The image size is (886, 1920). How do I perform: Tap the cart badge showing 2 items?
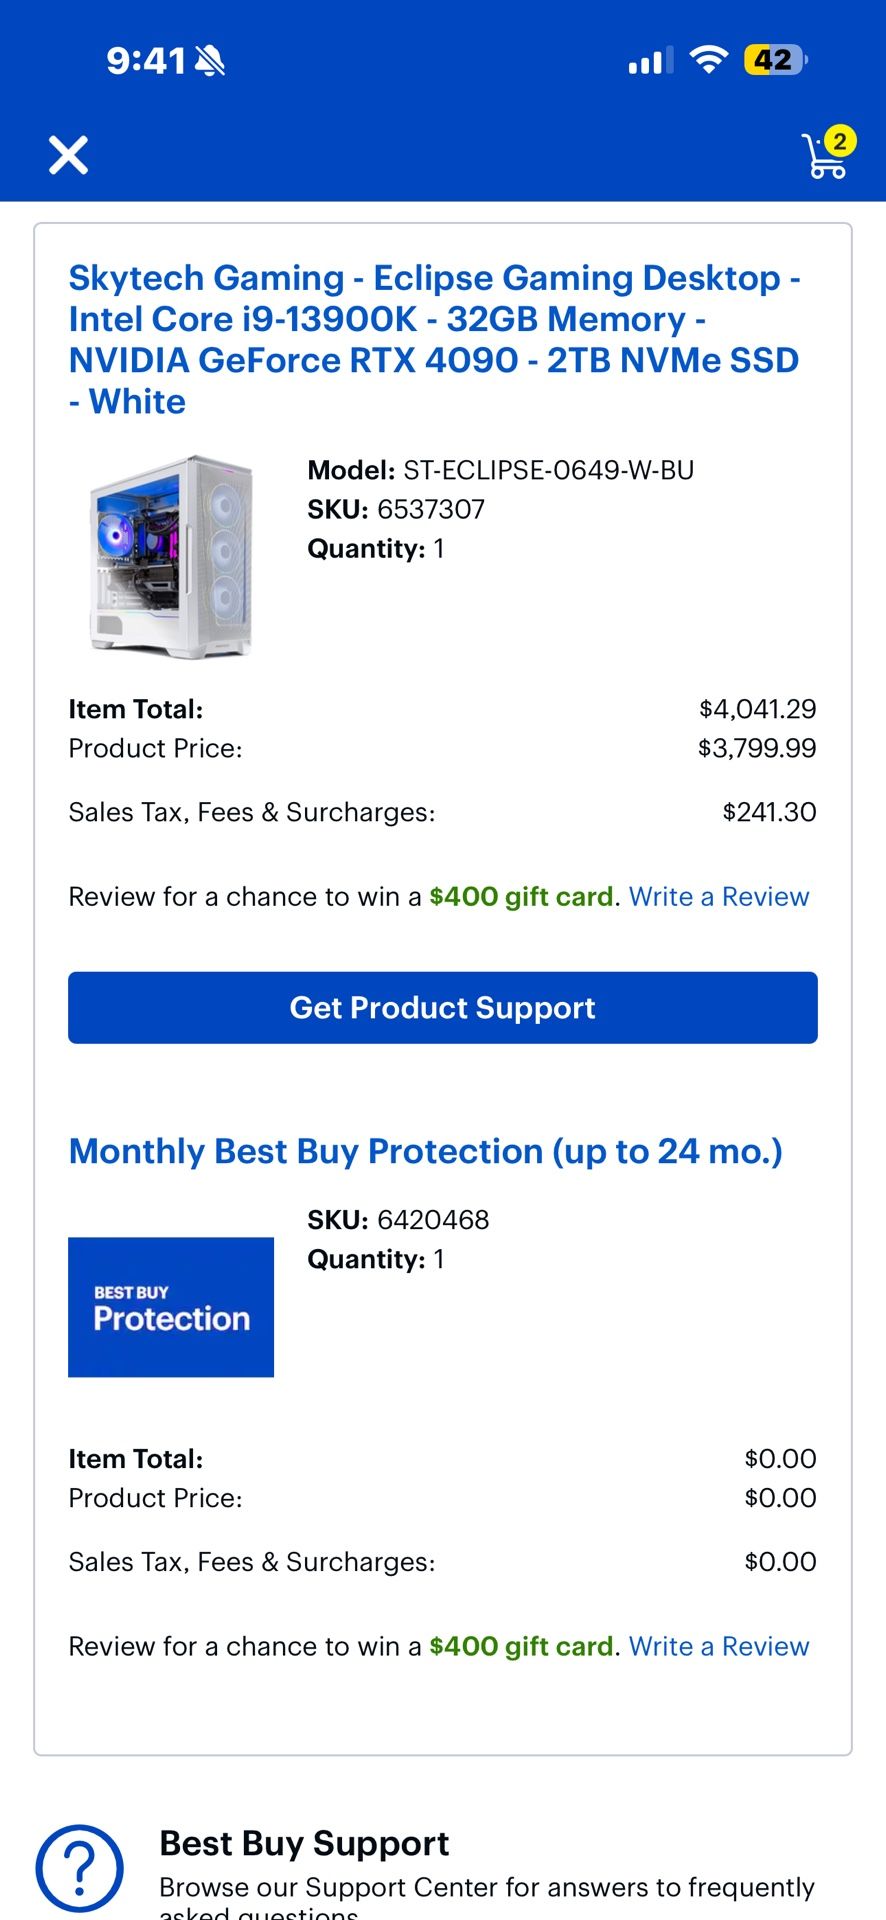point(840,139)
